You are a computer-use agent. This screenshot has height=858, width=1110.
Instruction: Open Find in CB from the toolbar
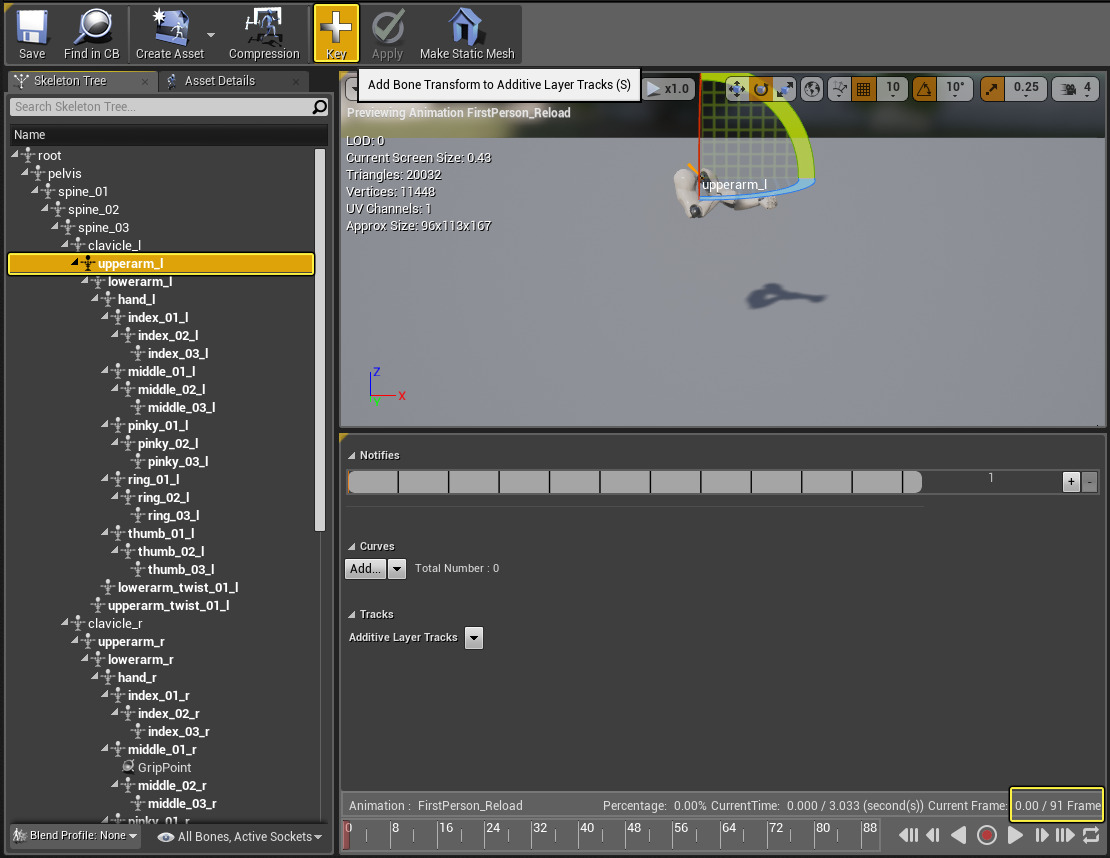[92, 34]
